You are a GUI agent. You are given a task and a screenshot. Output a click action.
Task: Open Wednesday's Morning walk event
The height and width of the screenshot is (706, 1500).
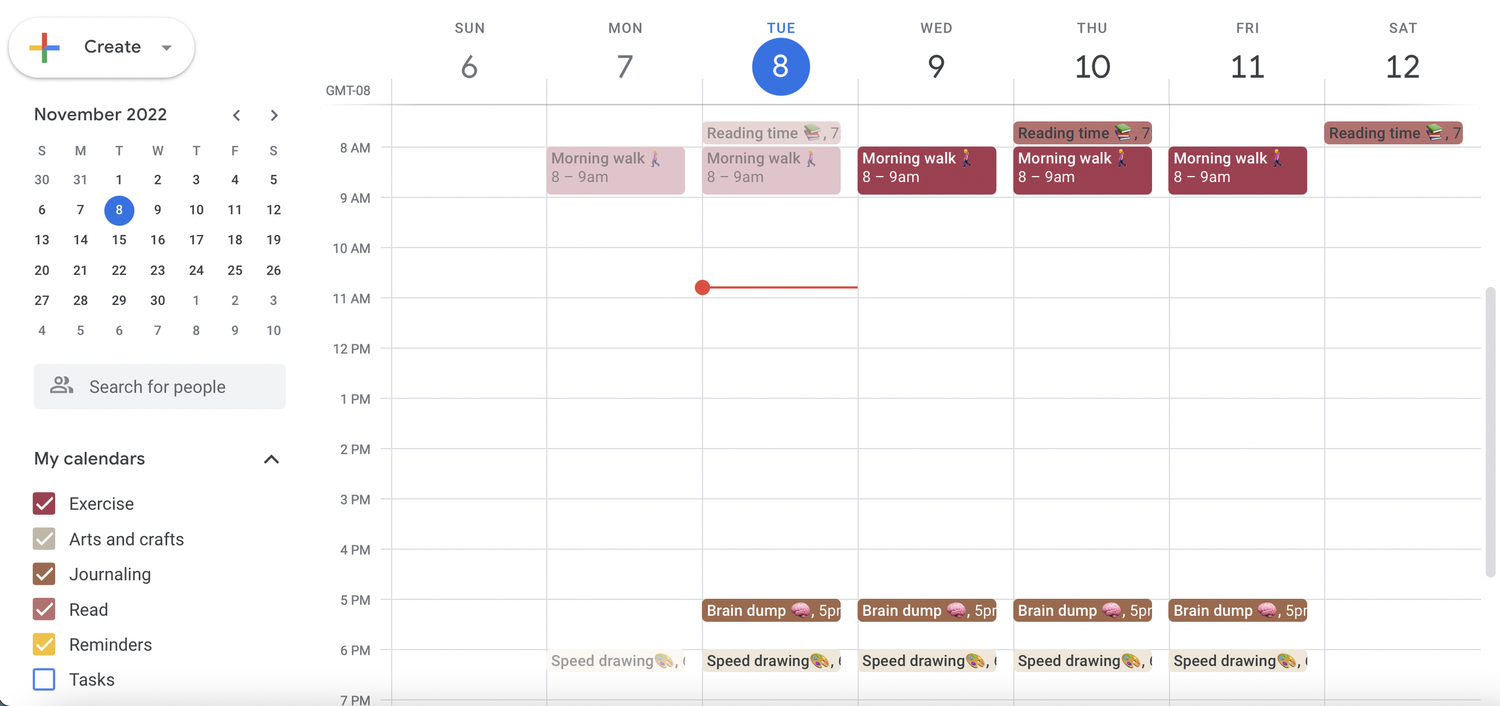(x=926, y=170)
